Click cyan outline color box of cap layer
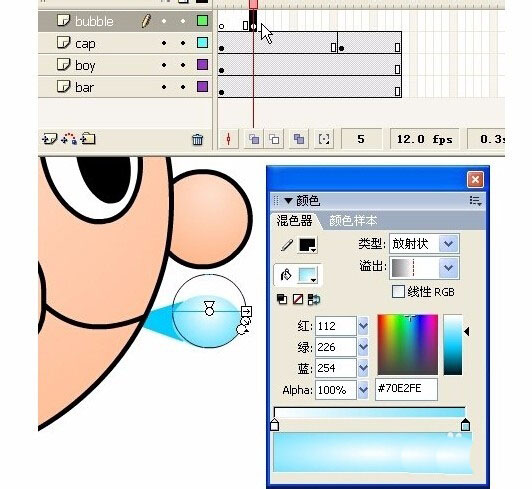This screenshot has height=489, width=532. pyautogui.click(x=203, y=42)
